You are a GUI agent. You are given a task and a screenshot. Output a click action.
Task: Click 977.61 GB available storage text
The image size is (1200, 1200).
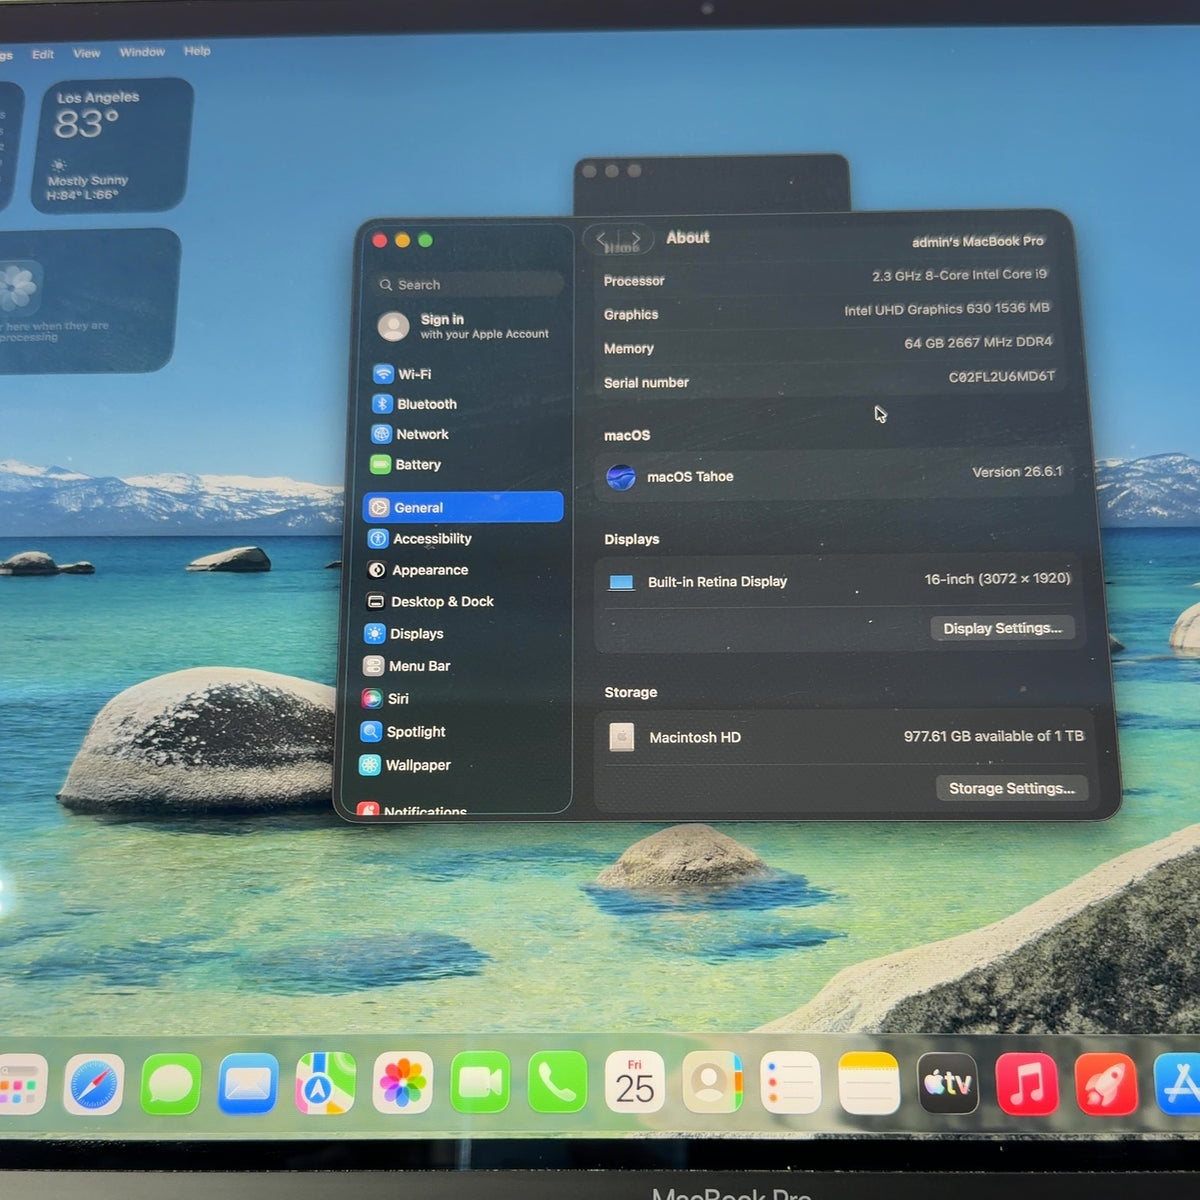pos(994,736)
